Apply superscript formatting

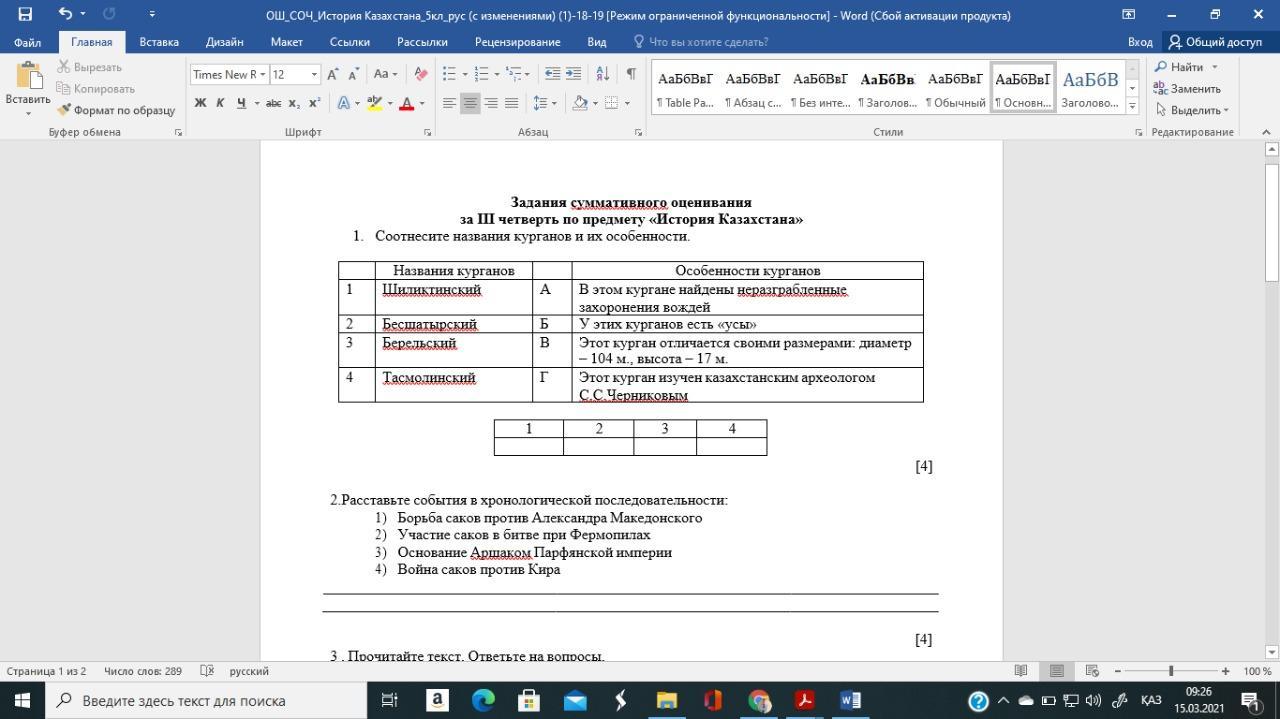click(314, 103)
